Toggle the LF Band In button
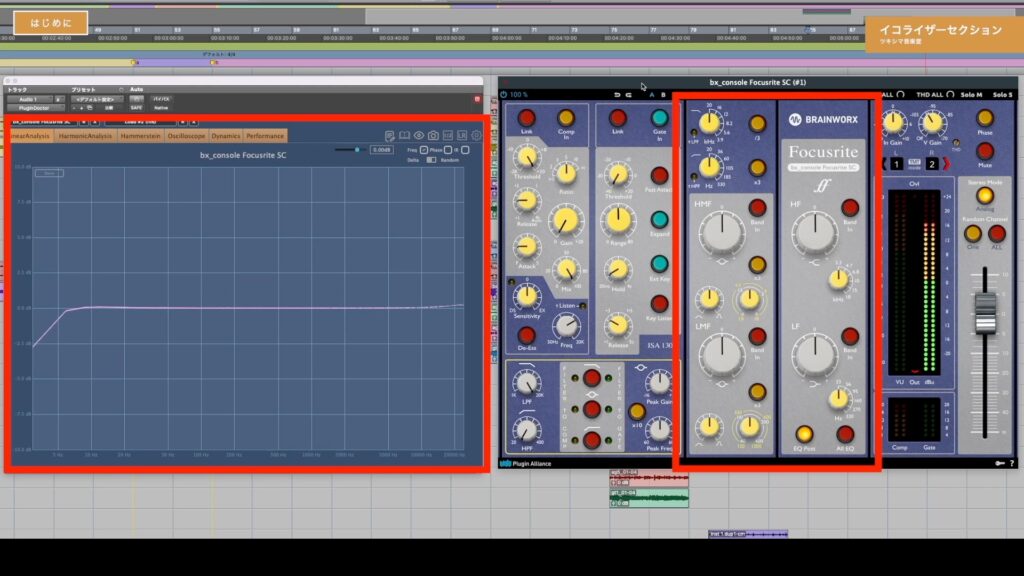 click(x=850, y=336)
